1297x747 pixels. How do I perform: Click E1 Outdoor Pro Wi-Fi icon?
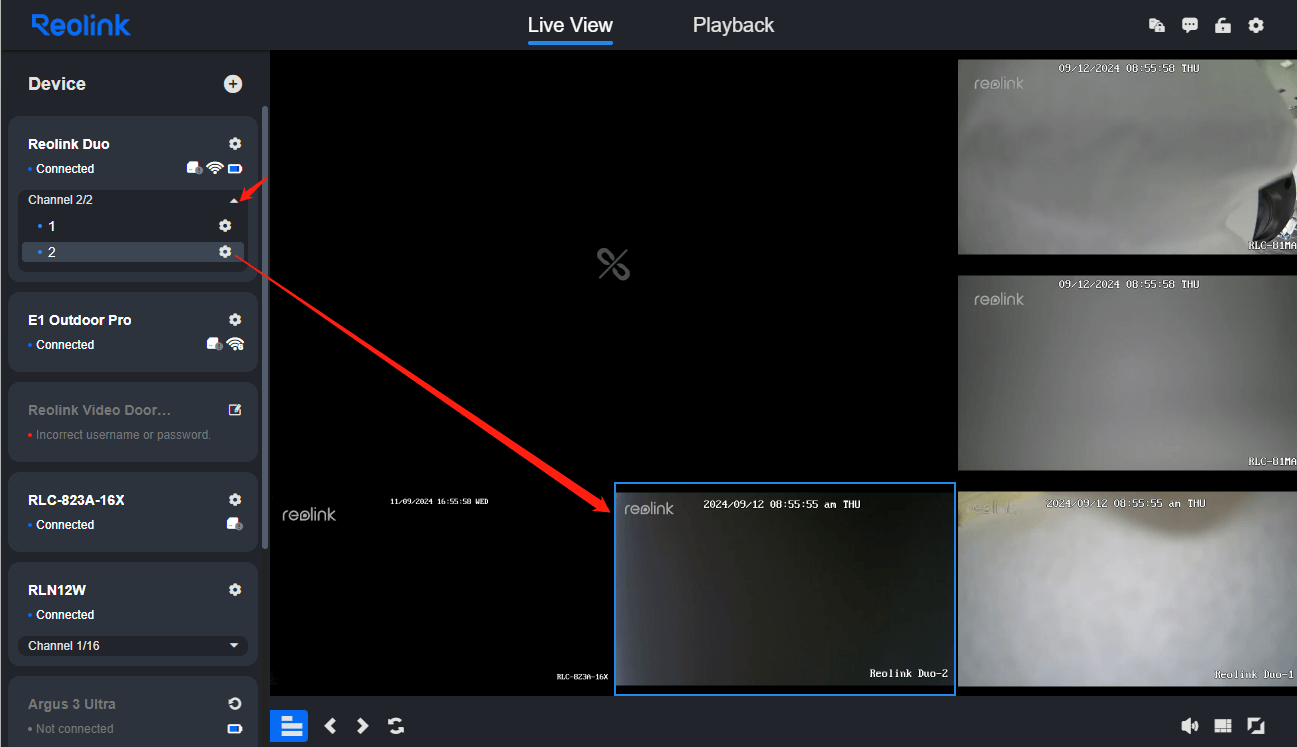tap(235, 344)
